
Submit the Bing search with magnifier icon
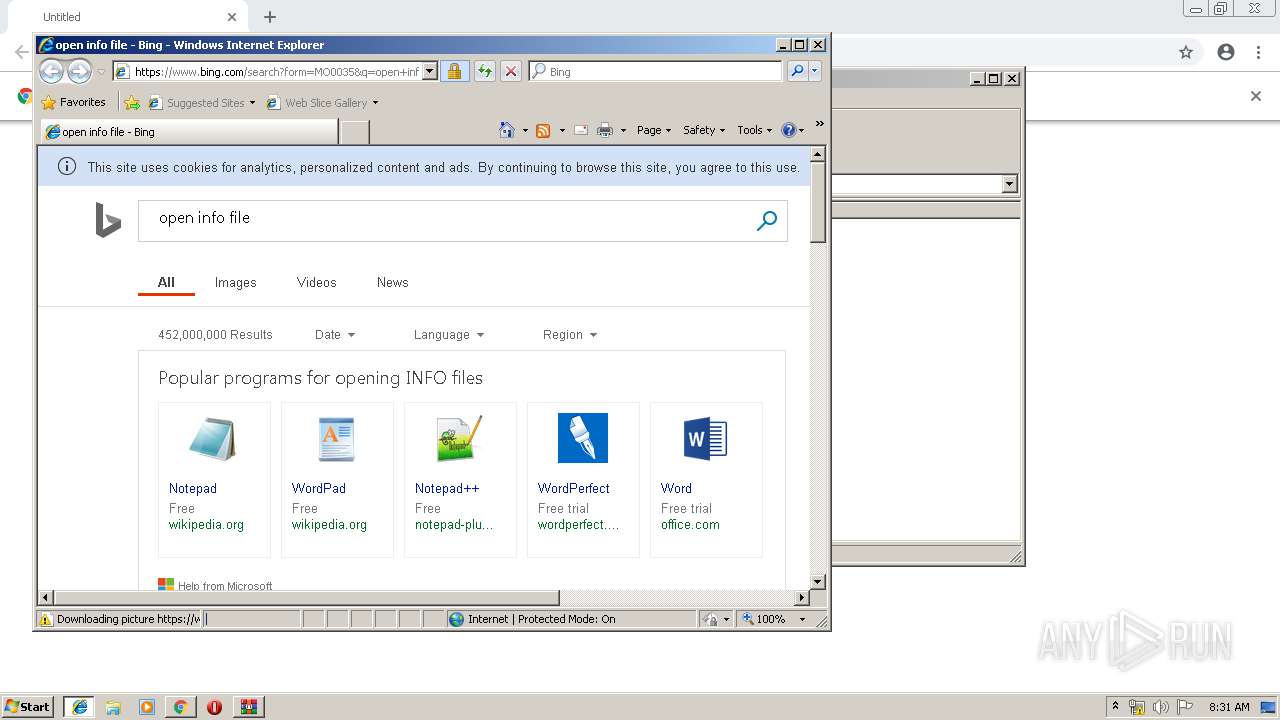(x=767, y=221)
